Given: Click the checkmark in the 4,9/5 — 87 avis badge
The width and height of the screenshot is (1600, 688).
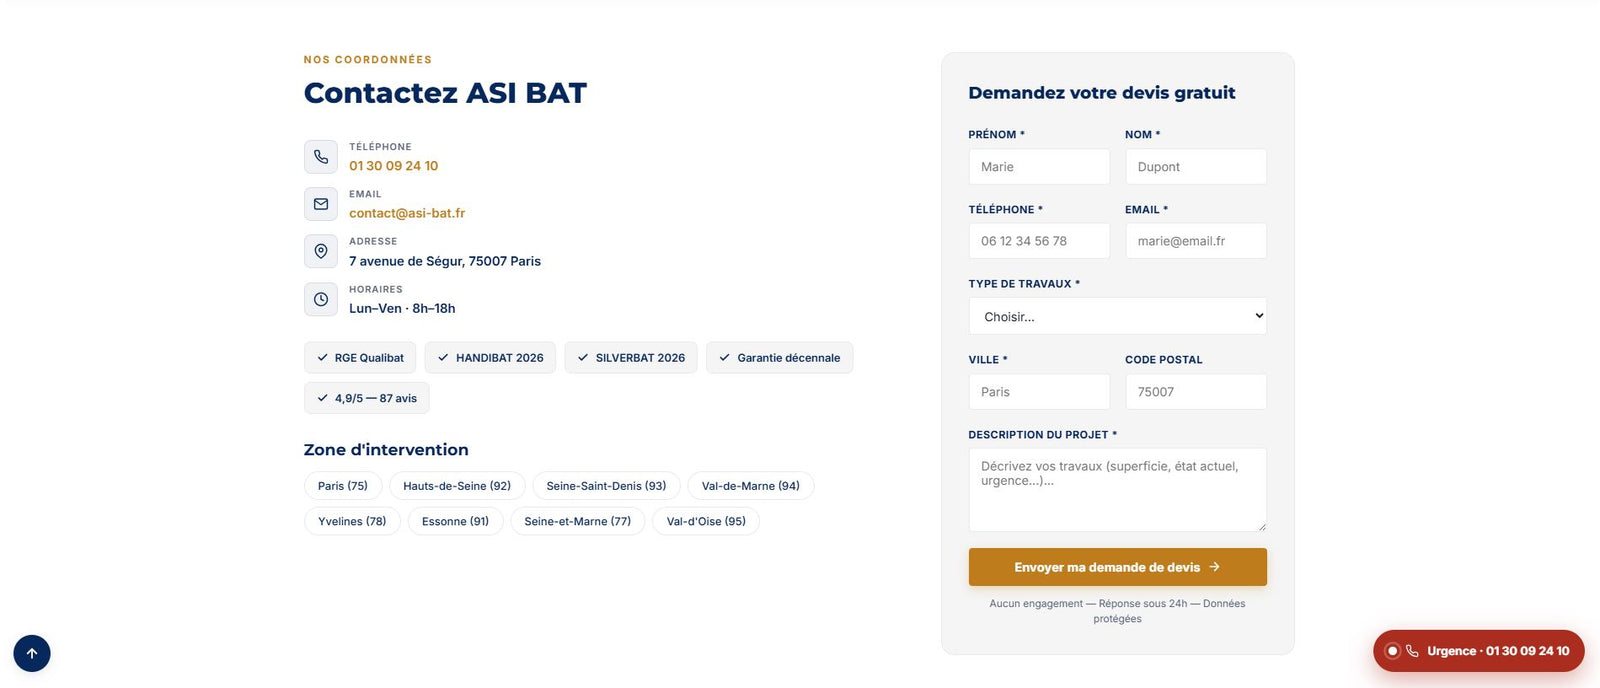Looking at the screenshot, I should [x=322, y=398].
